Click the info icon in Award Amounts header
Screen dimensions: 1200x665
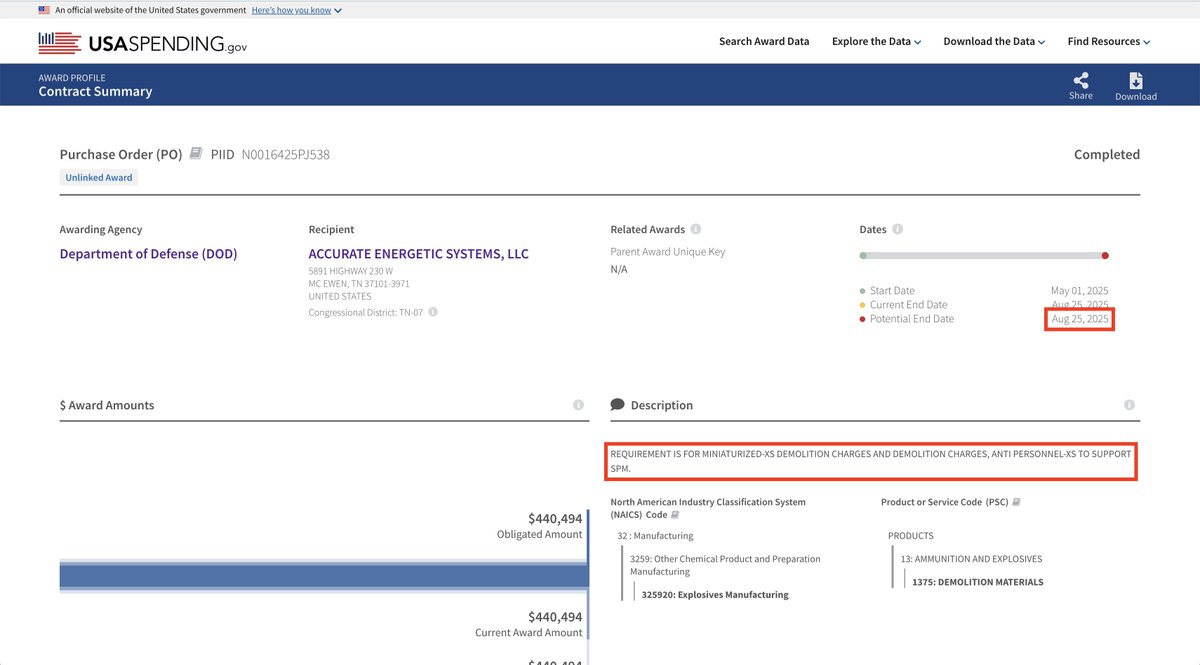[578, 405]
